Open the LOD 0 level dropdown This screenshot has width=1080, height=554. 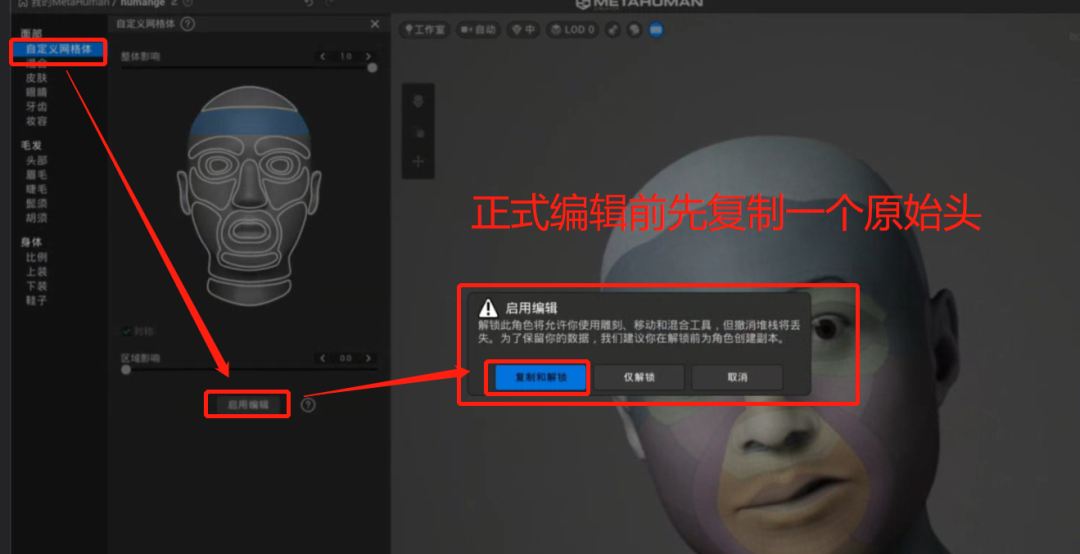pos(573,30)
